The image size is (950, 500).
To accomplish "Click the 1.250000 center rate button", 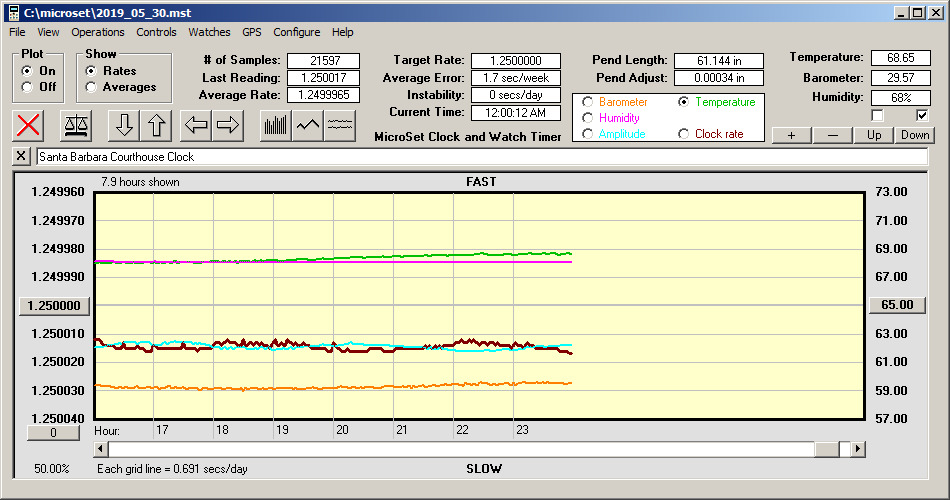I will (55, 305).
